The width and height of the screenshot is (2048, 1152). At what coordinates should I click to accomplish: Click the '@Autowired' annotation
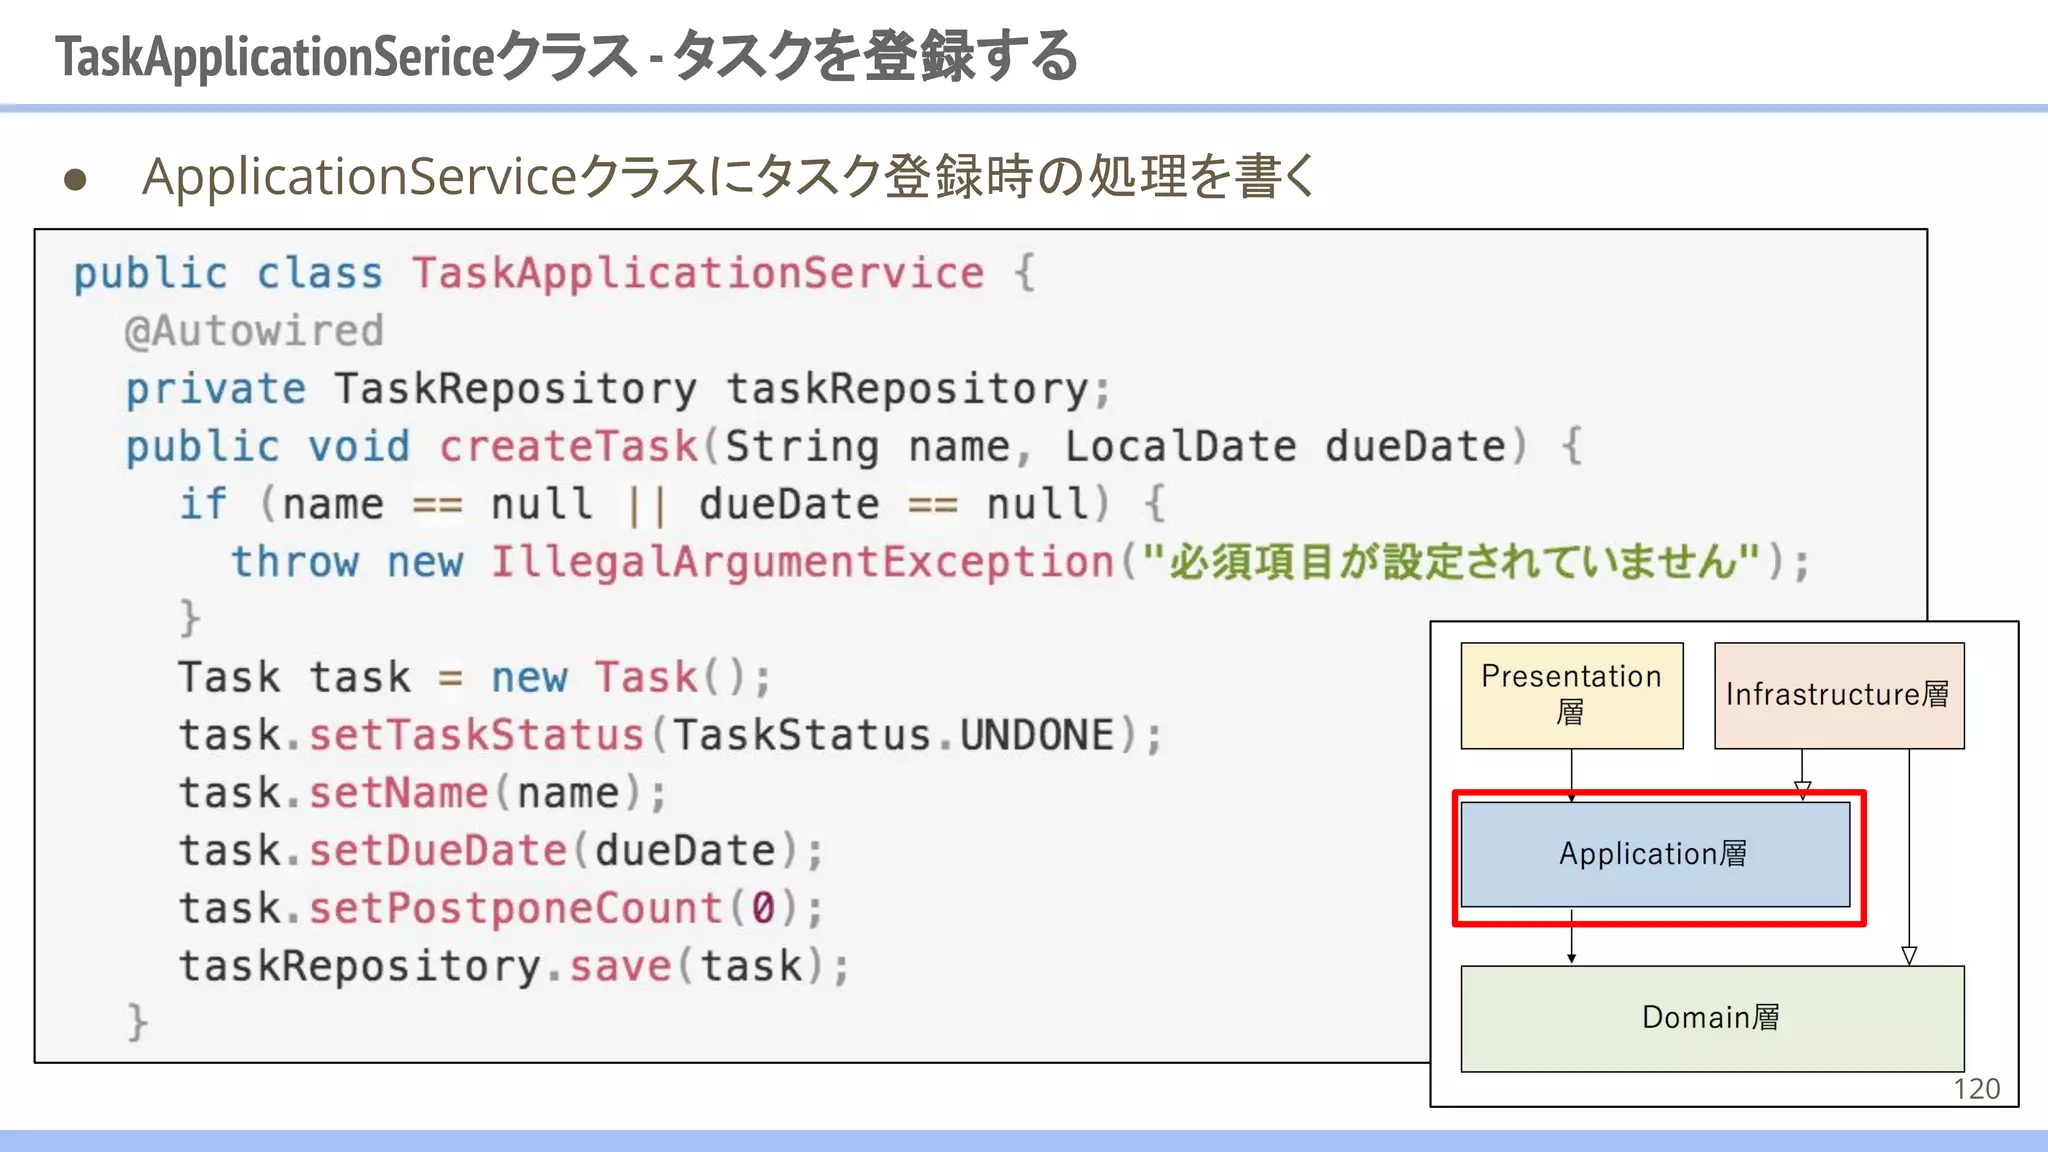pyautogui.click(x=254, y=331)
